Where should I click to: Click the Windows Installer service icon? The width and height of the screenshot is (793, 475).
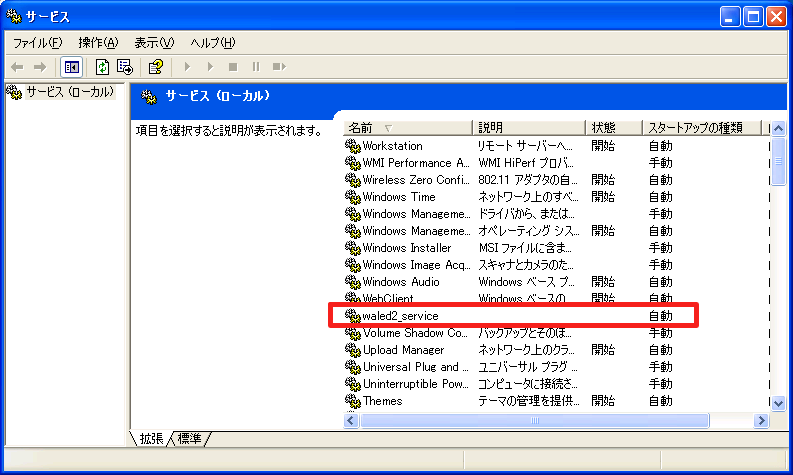pos(353,248)
